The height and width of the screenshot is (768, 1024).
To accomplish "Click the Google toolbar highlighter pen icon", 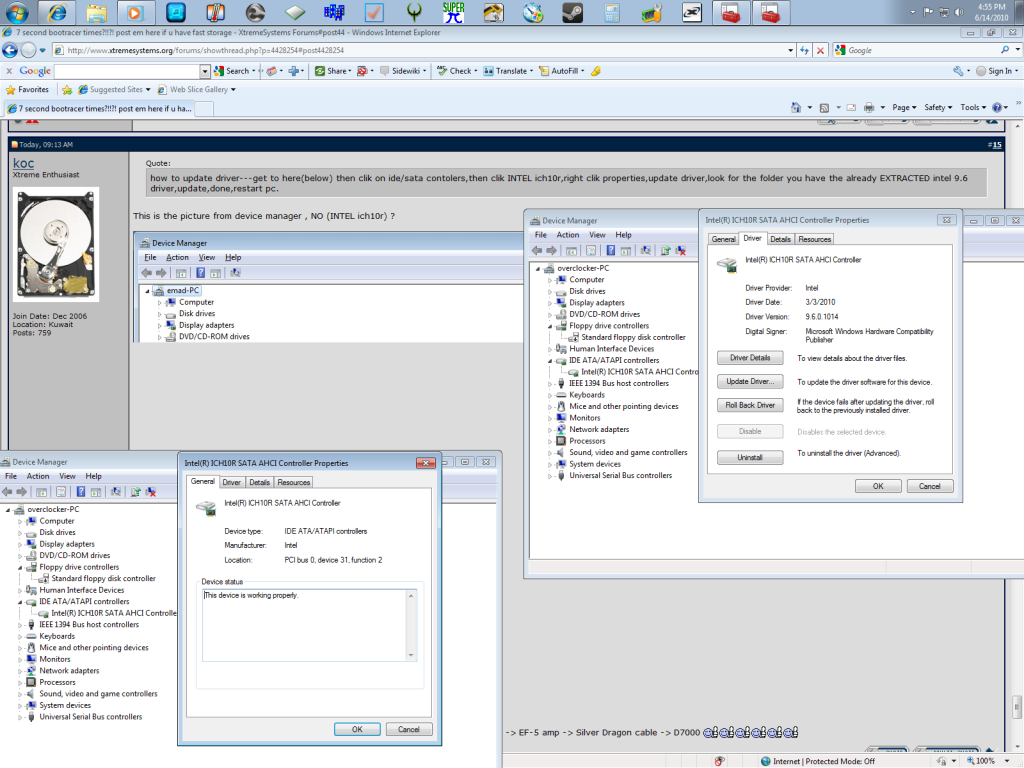I will pos(596,71).
